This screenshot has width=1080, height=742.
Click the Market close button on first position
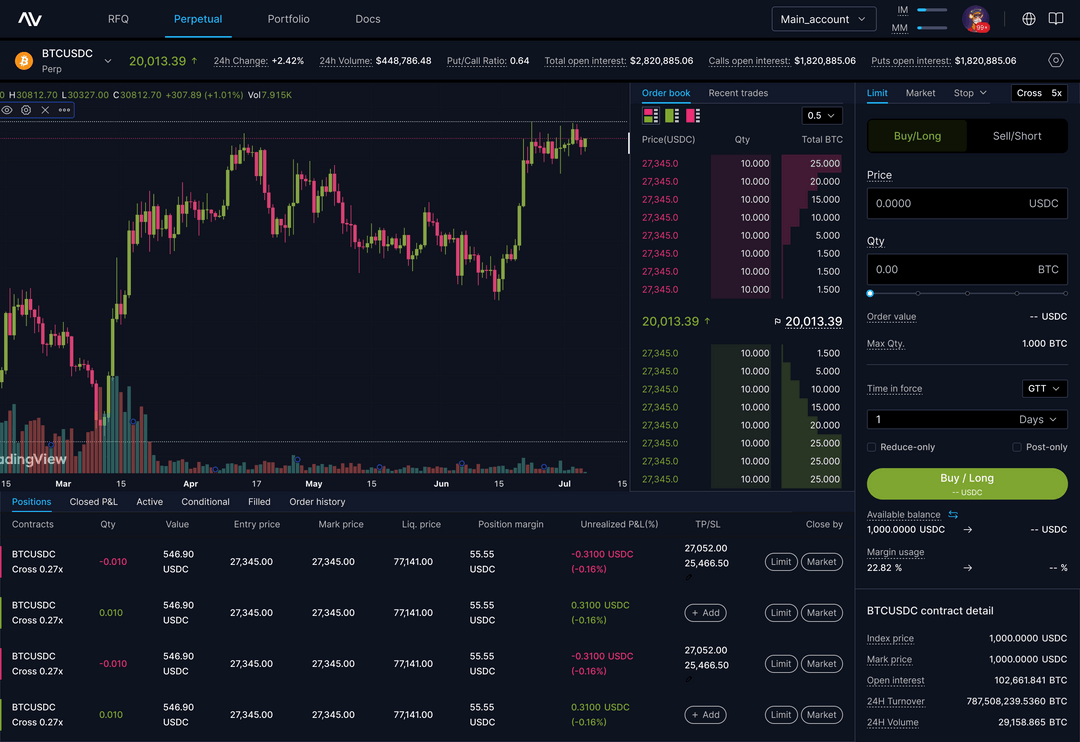[x=821, y=561]
